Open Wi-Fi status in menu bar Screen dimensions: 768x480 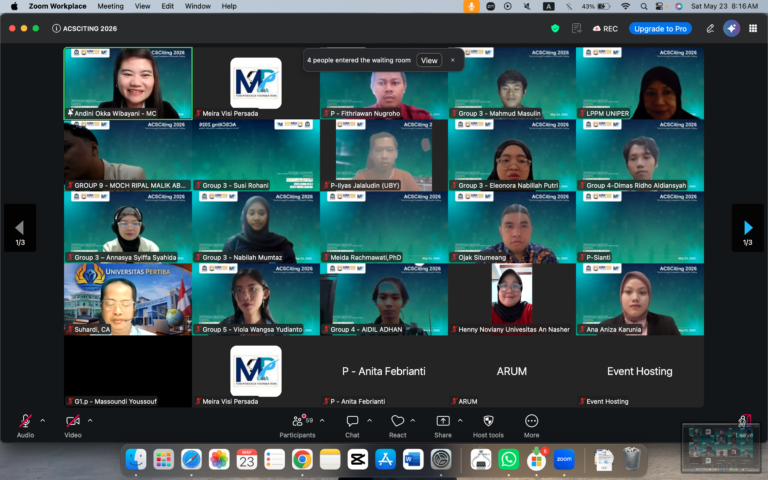coord(625,6)
